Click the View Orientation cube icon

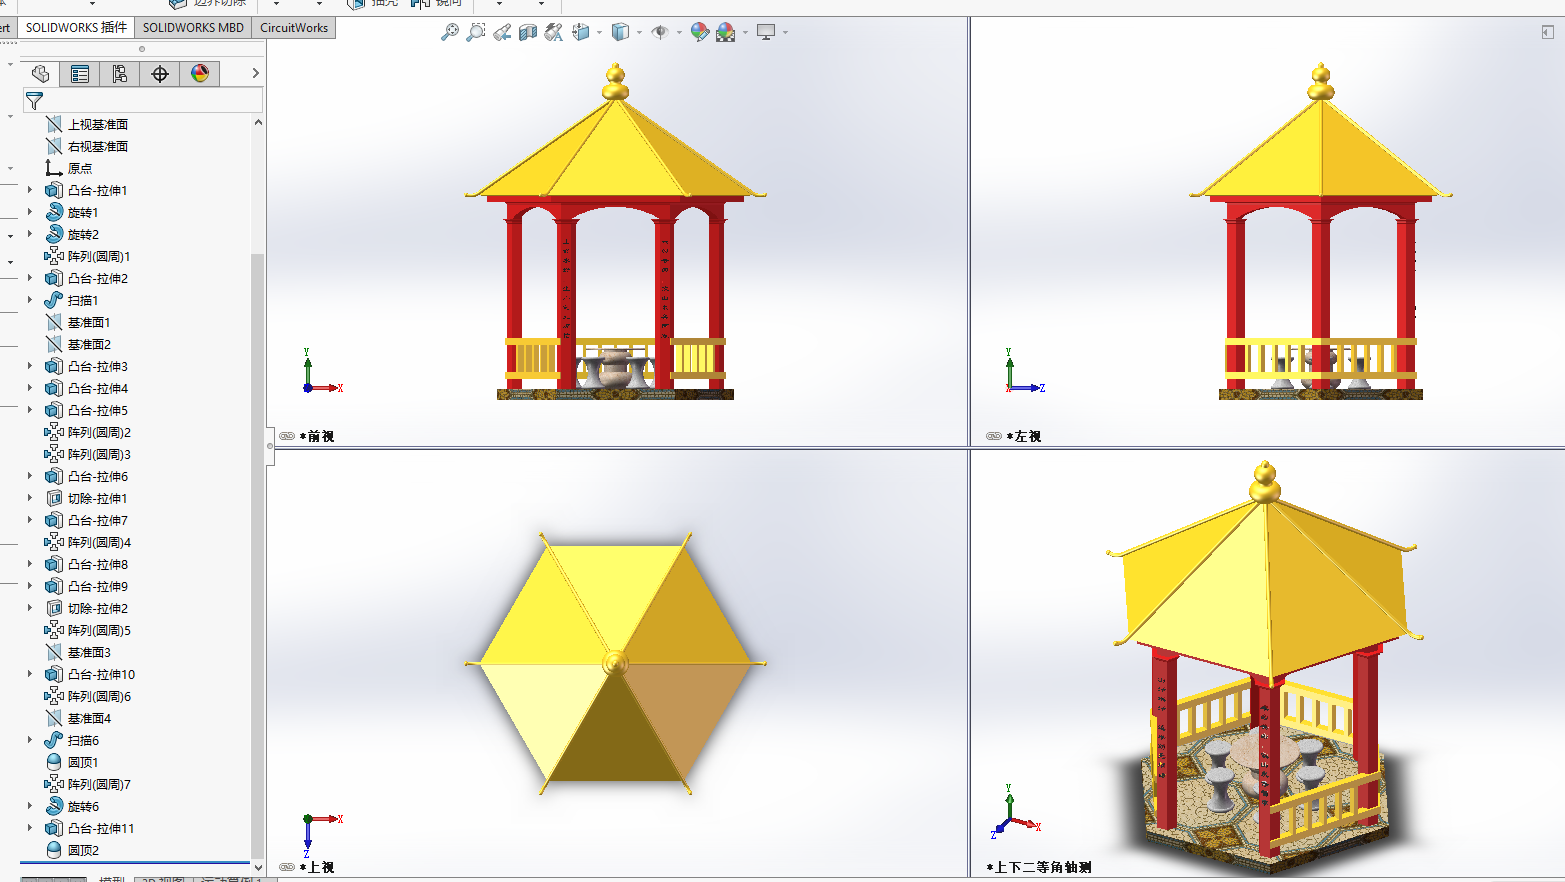click(x=581, y=32)
